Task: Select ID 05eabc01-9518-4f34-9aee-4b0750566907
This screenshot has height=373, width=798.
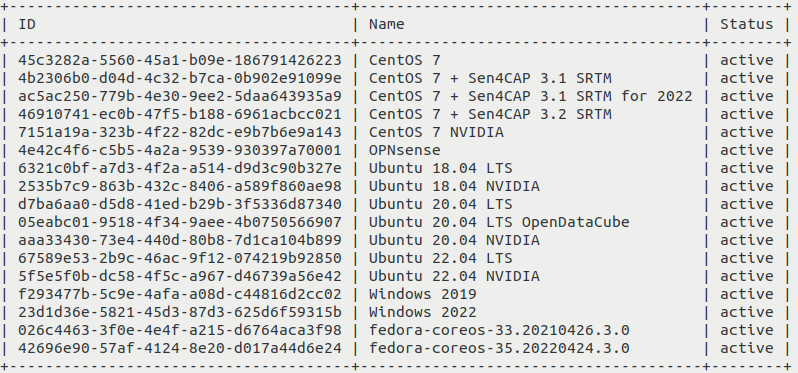Action: (180, 222)
